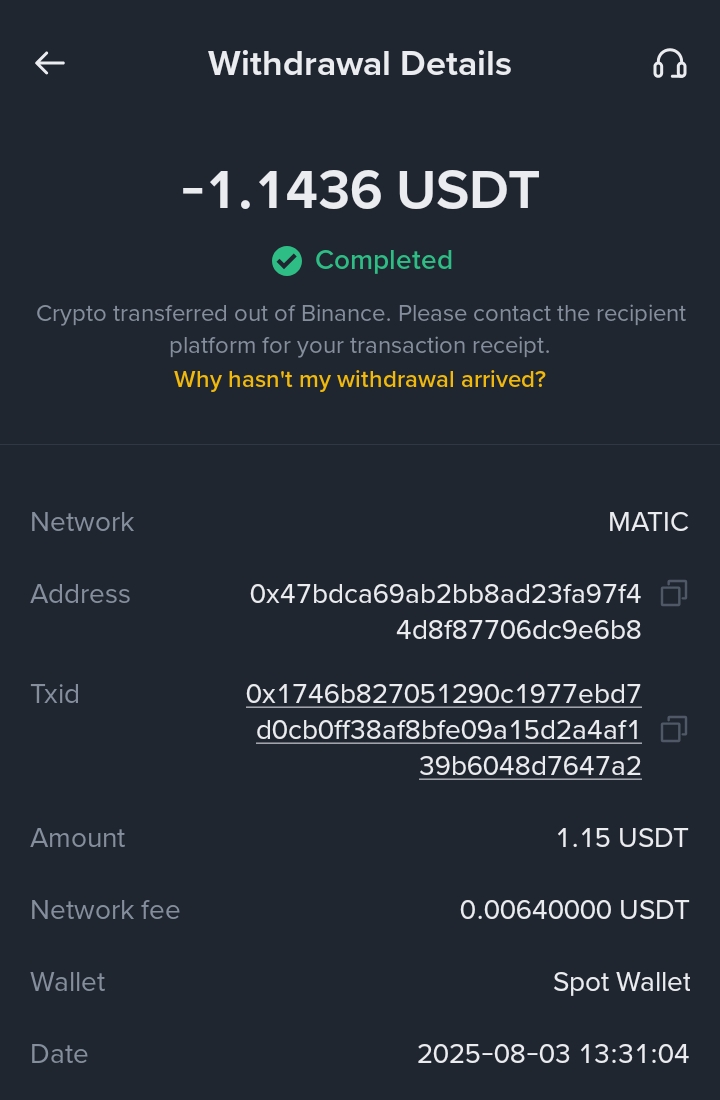Screen dimensions: 720x1100
Task: Tap the recipient address text
Action: tap(445, 612)
